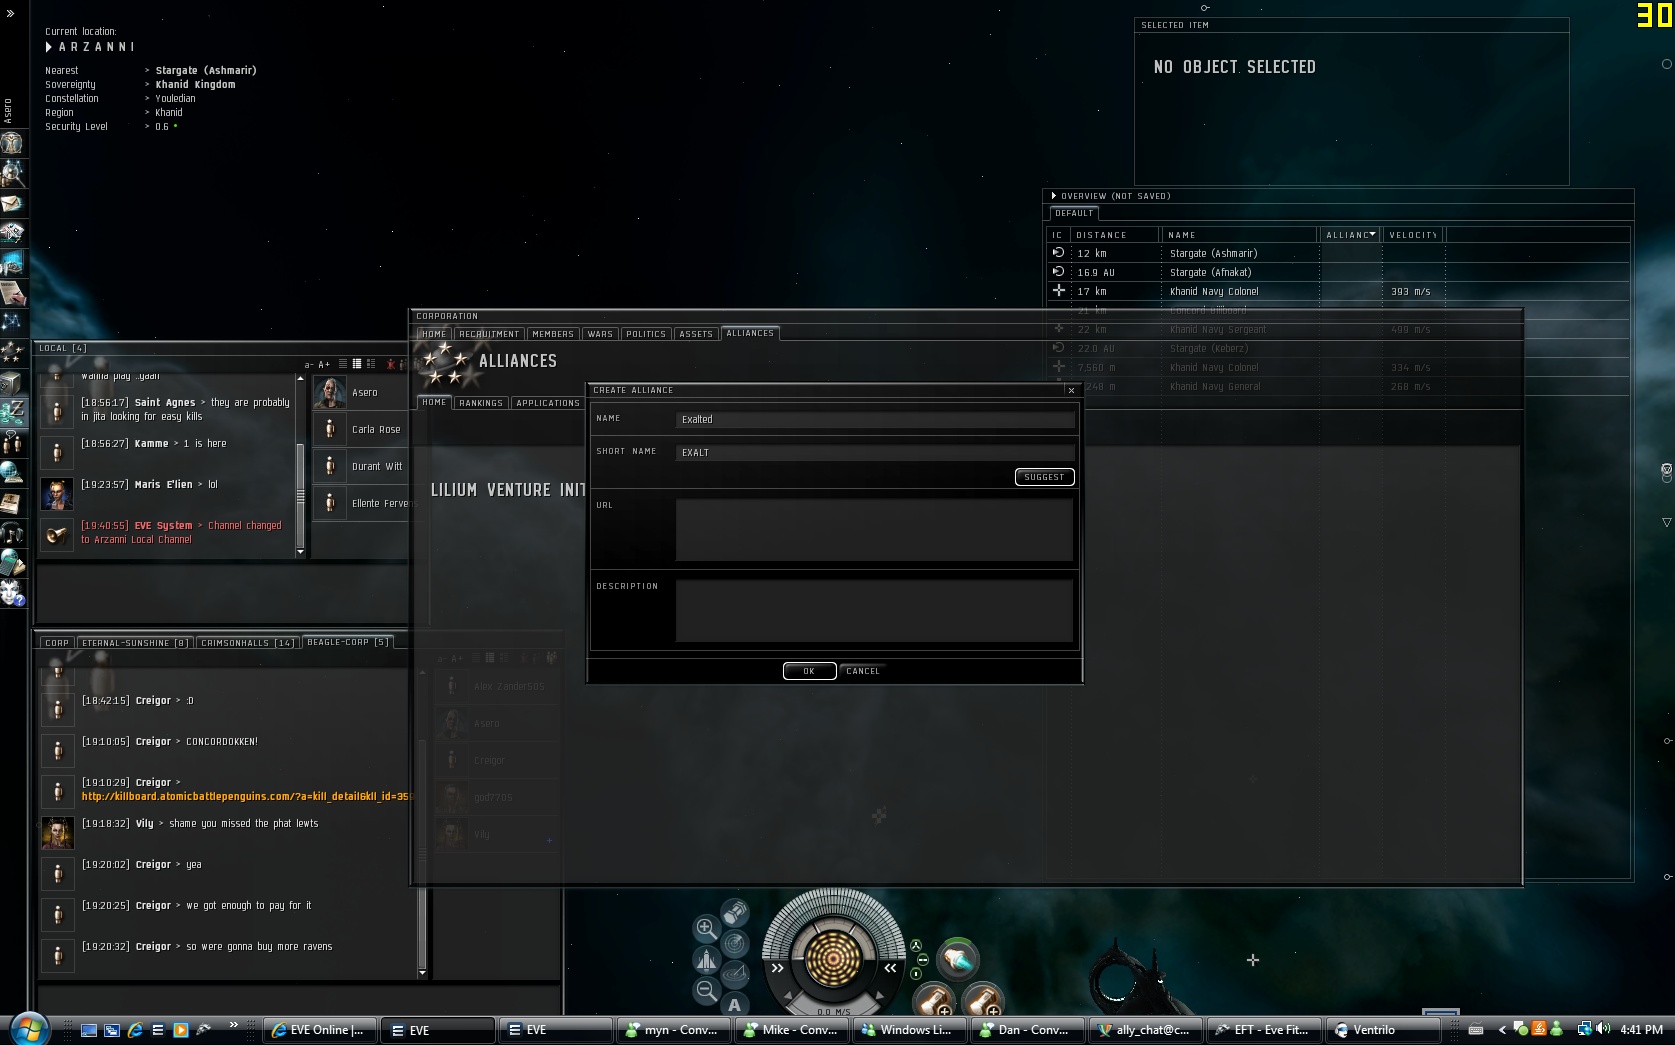This screenshot has width=1675, height=1045.
Task: Select the Crimsonhalls chat channel tab
Action: 247,643
